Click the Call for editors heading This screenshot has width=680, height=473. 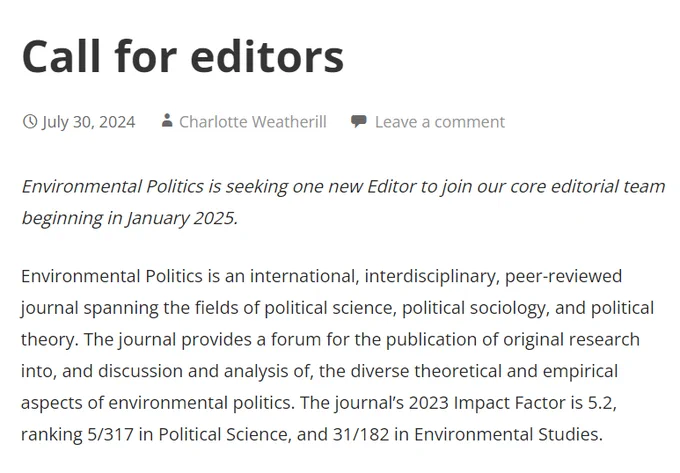183,57
